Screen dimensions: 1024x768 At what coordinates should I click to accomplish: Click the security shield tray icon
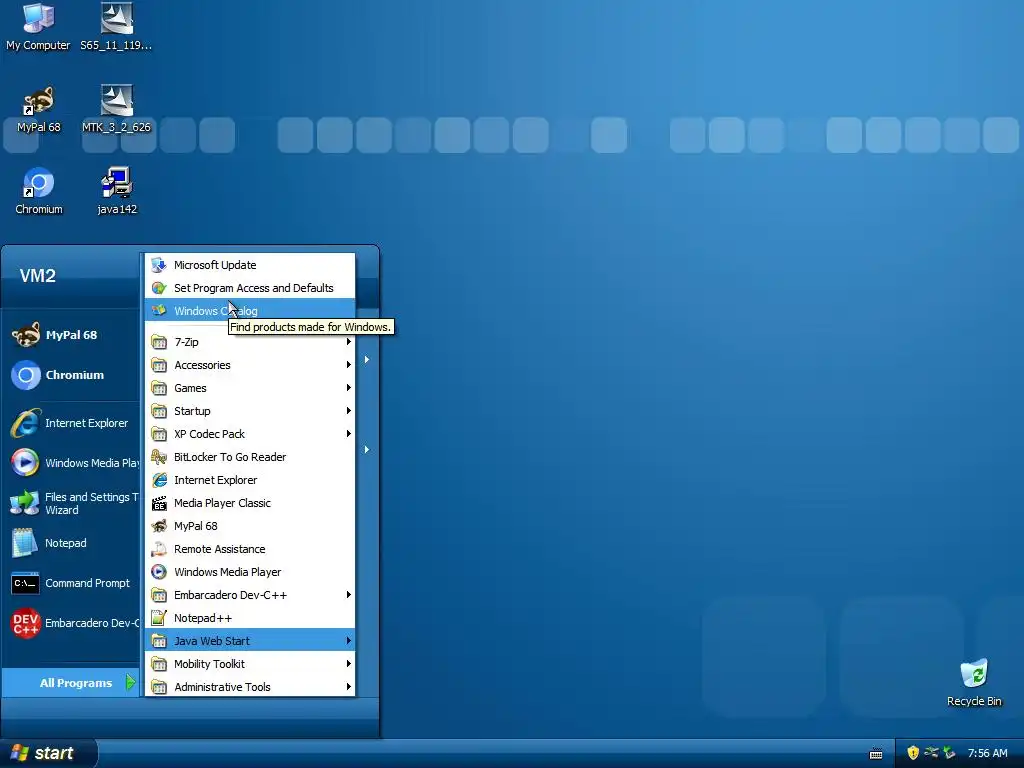point(913,753)
